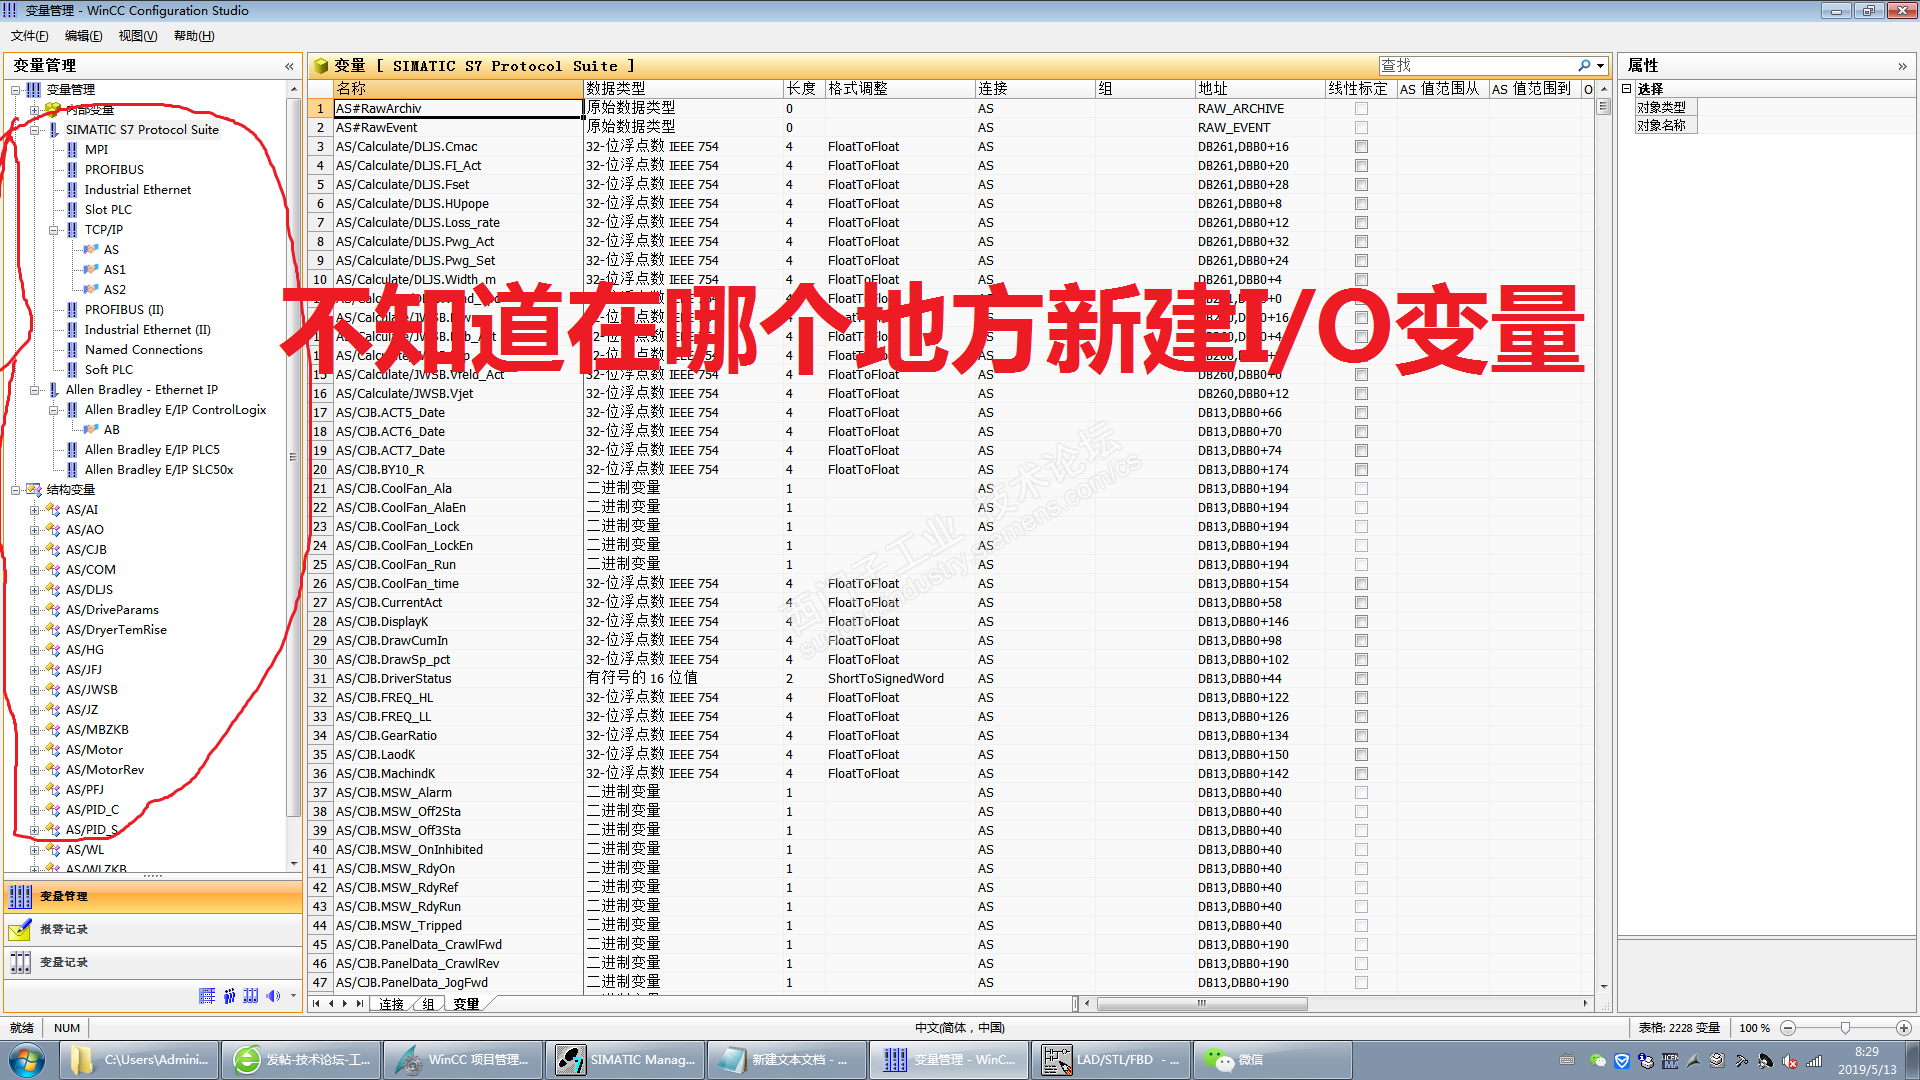Collapse the 变量管理 navigation pane with chevron

[x=289, y=66]
